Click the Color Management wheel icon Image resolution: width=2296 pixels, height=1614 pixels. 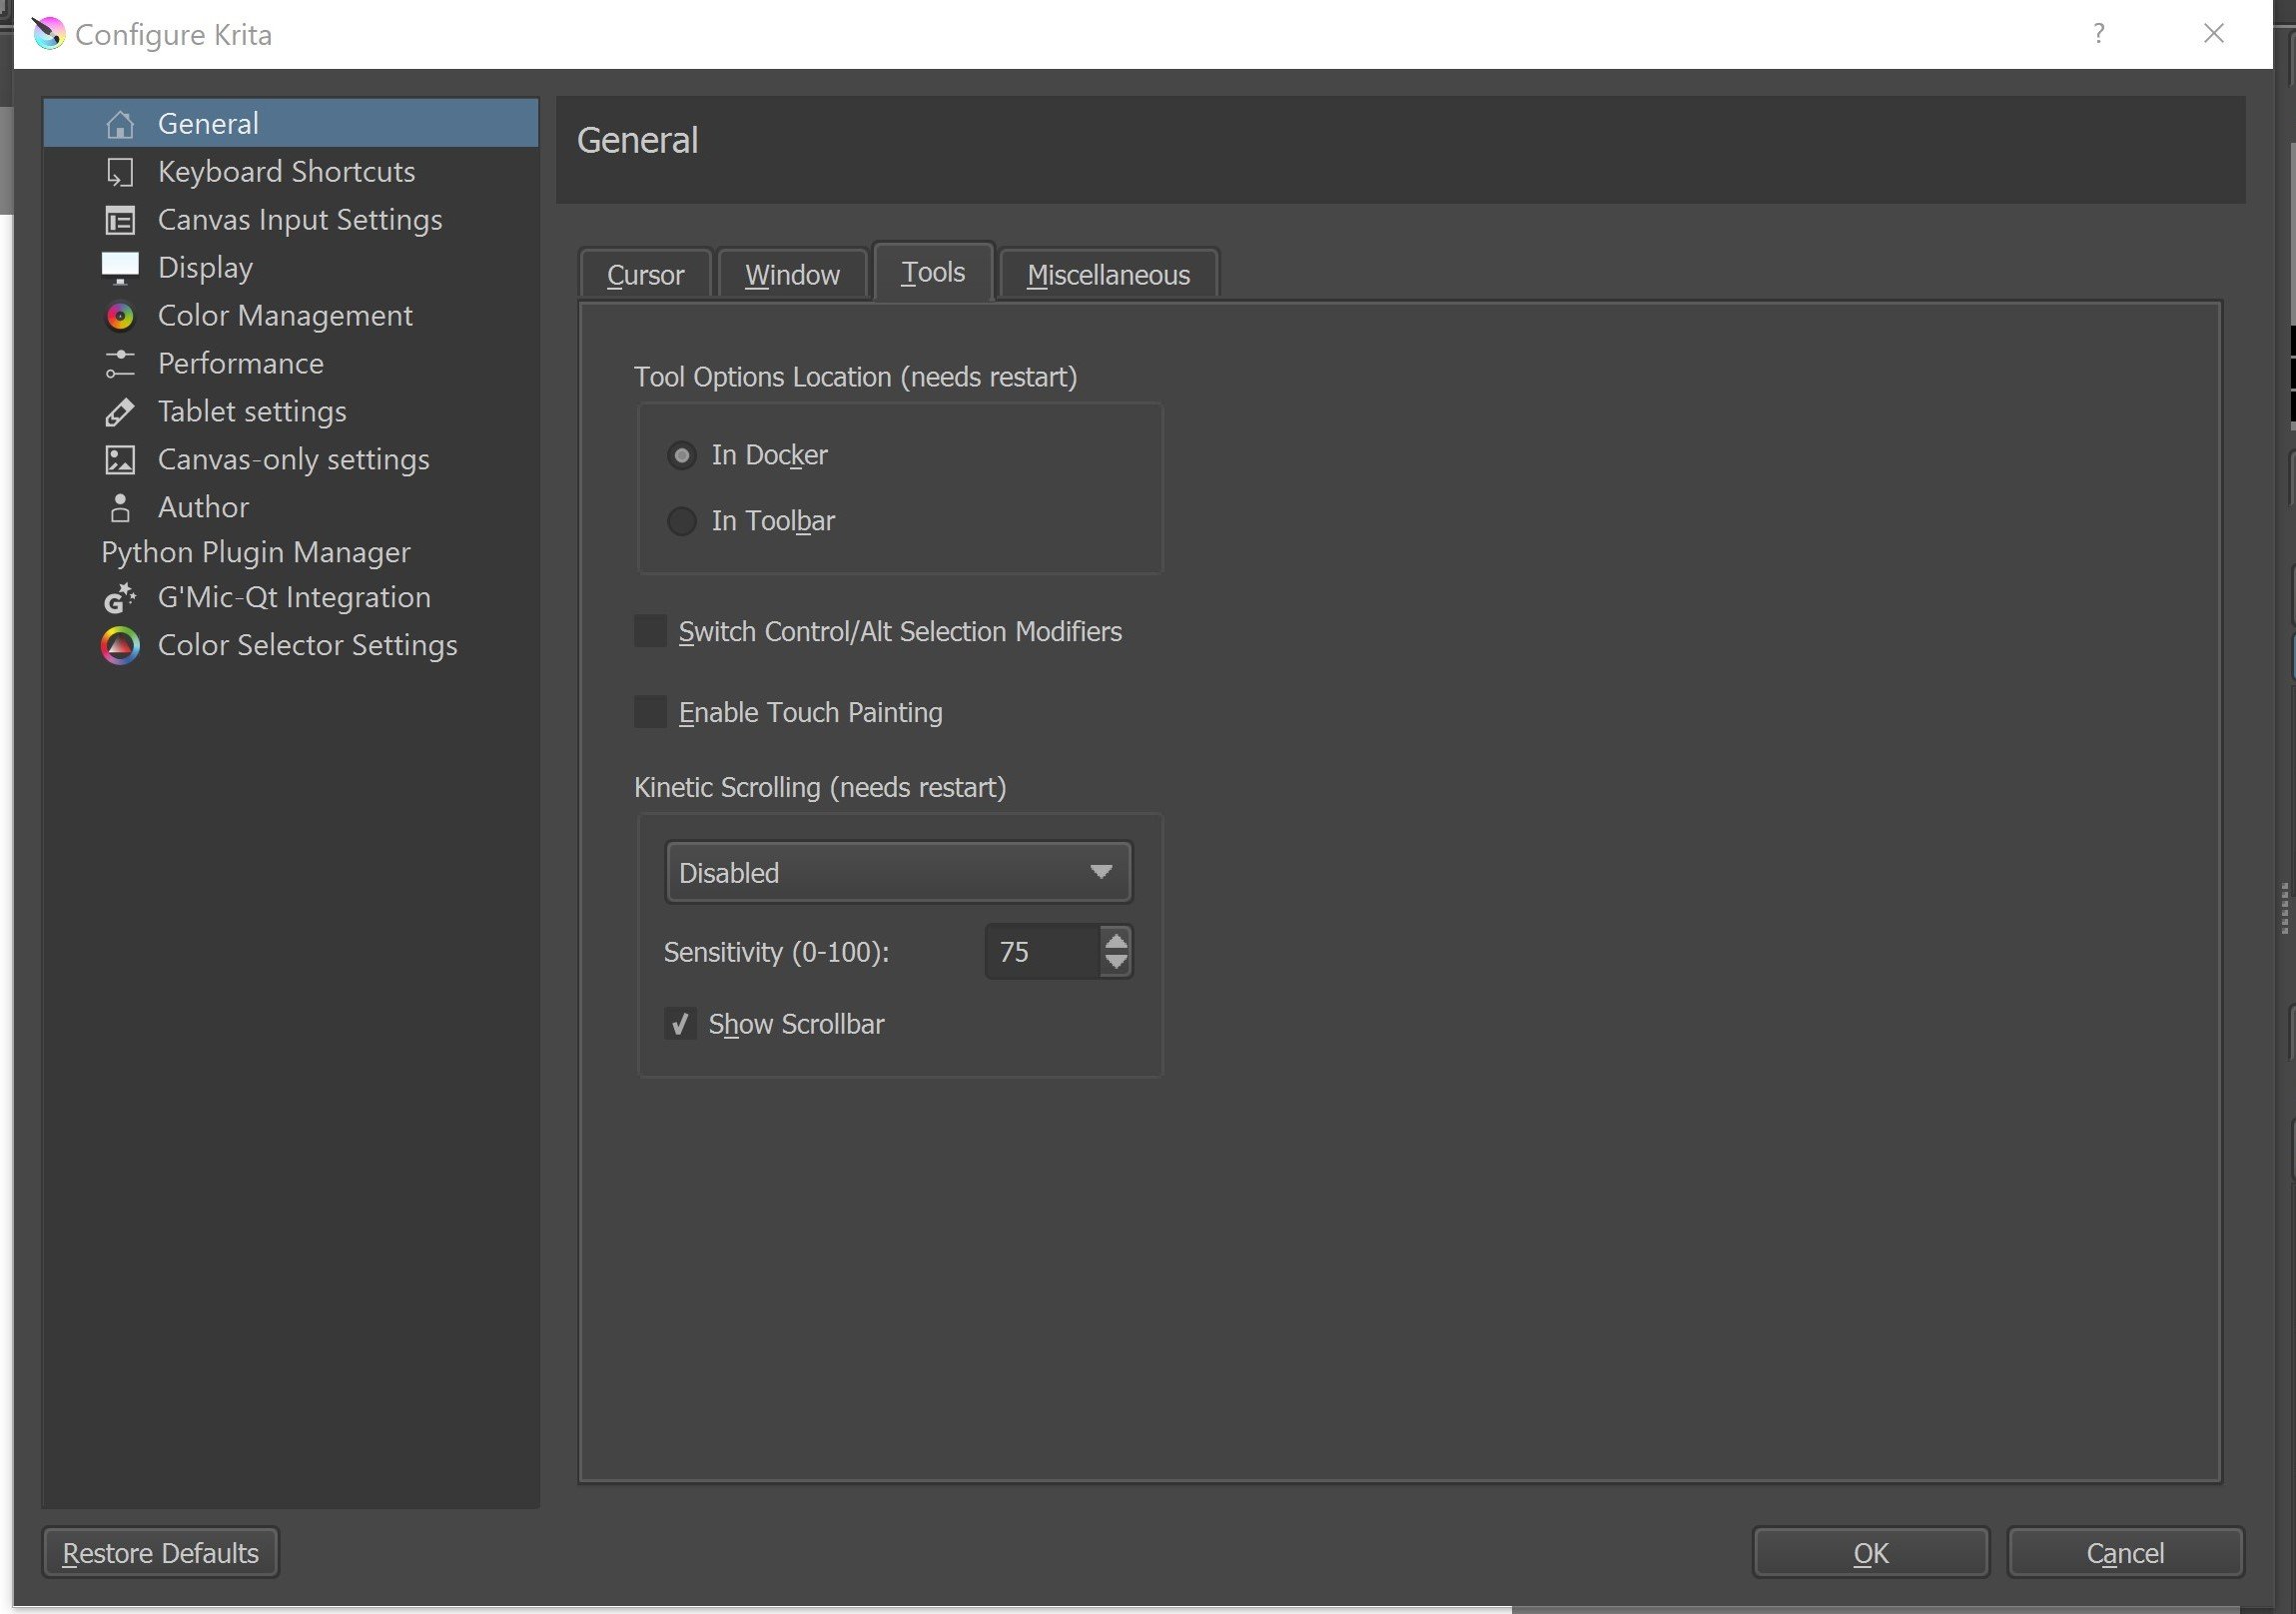120,316
